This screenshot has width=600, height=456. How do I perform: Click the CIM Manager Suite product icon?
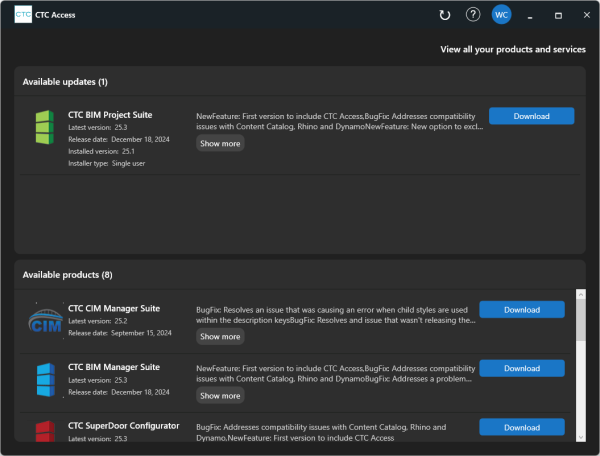(x=46, y=322)
